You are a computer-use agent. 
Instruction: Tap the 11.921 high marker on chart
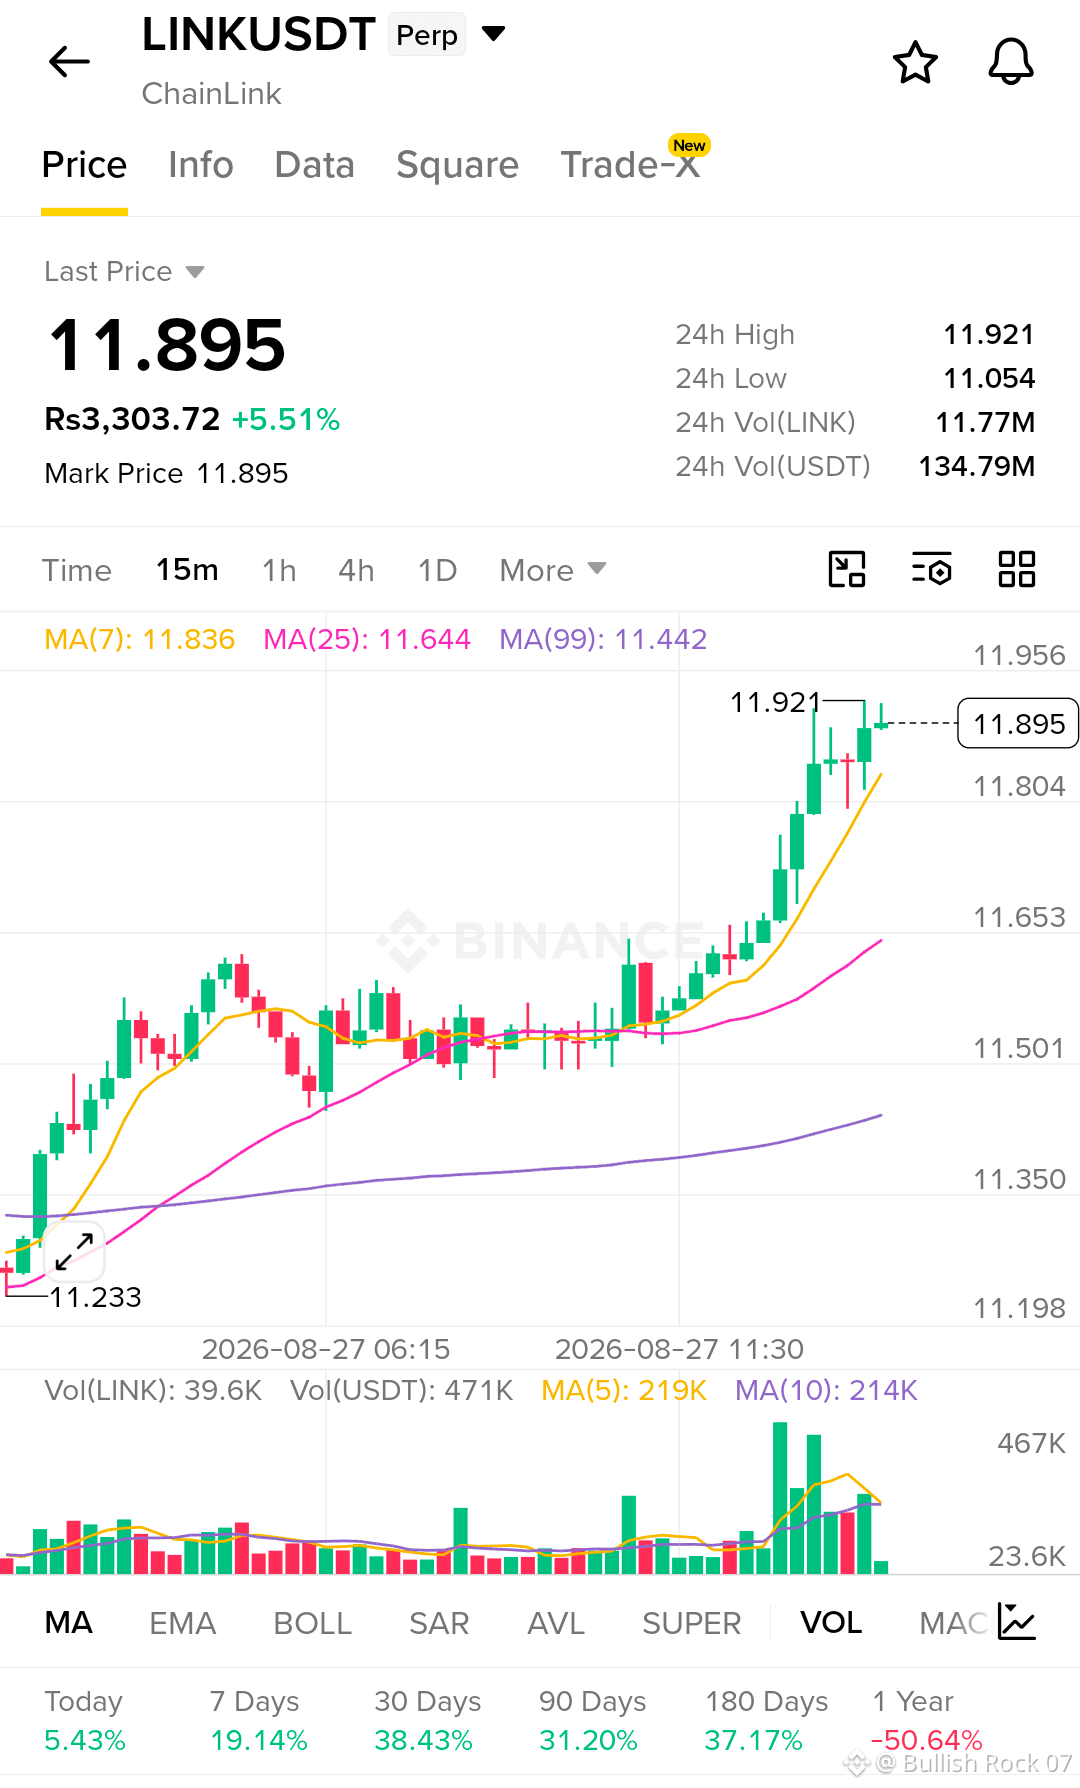(x=775, y=702)
